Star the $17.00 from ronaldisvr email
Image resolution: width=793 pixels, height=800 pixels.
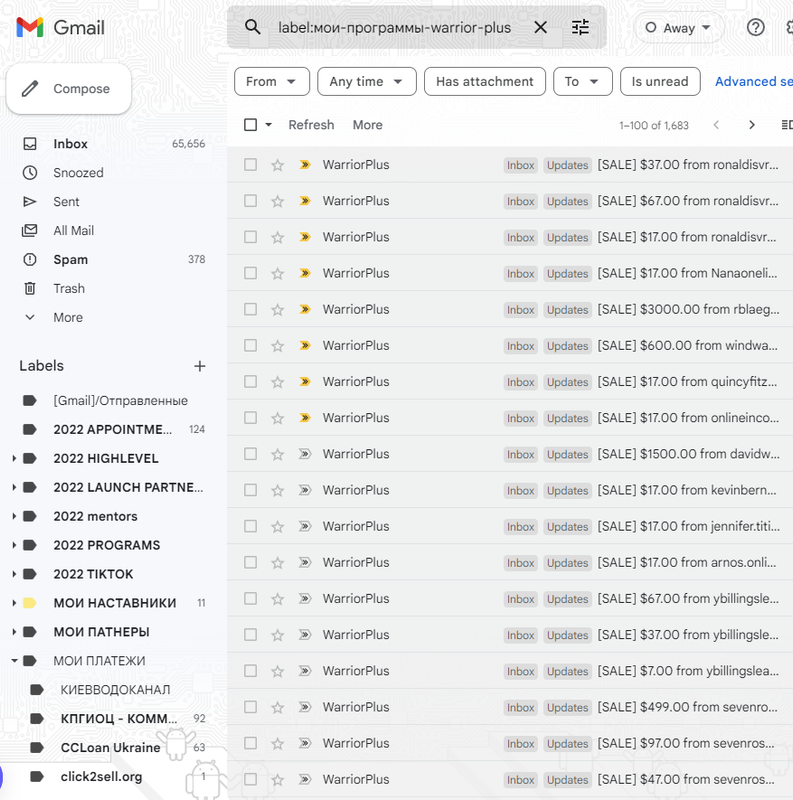coord(277,237)
